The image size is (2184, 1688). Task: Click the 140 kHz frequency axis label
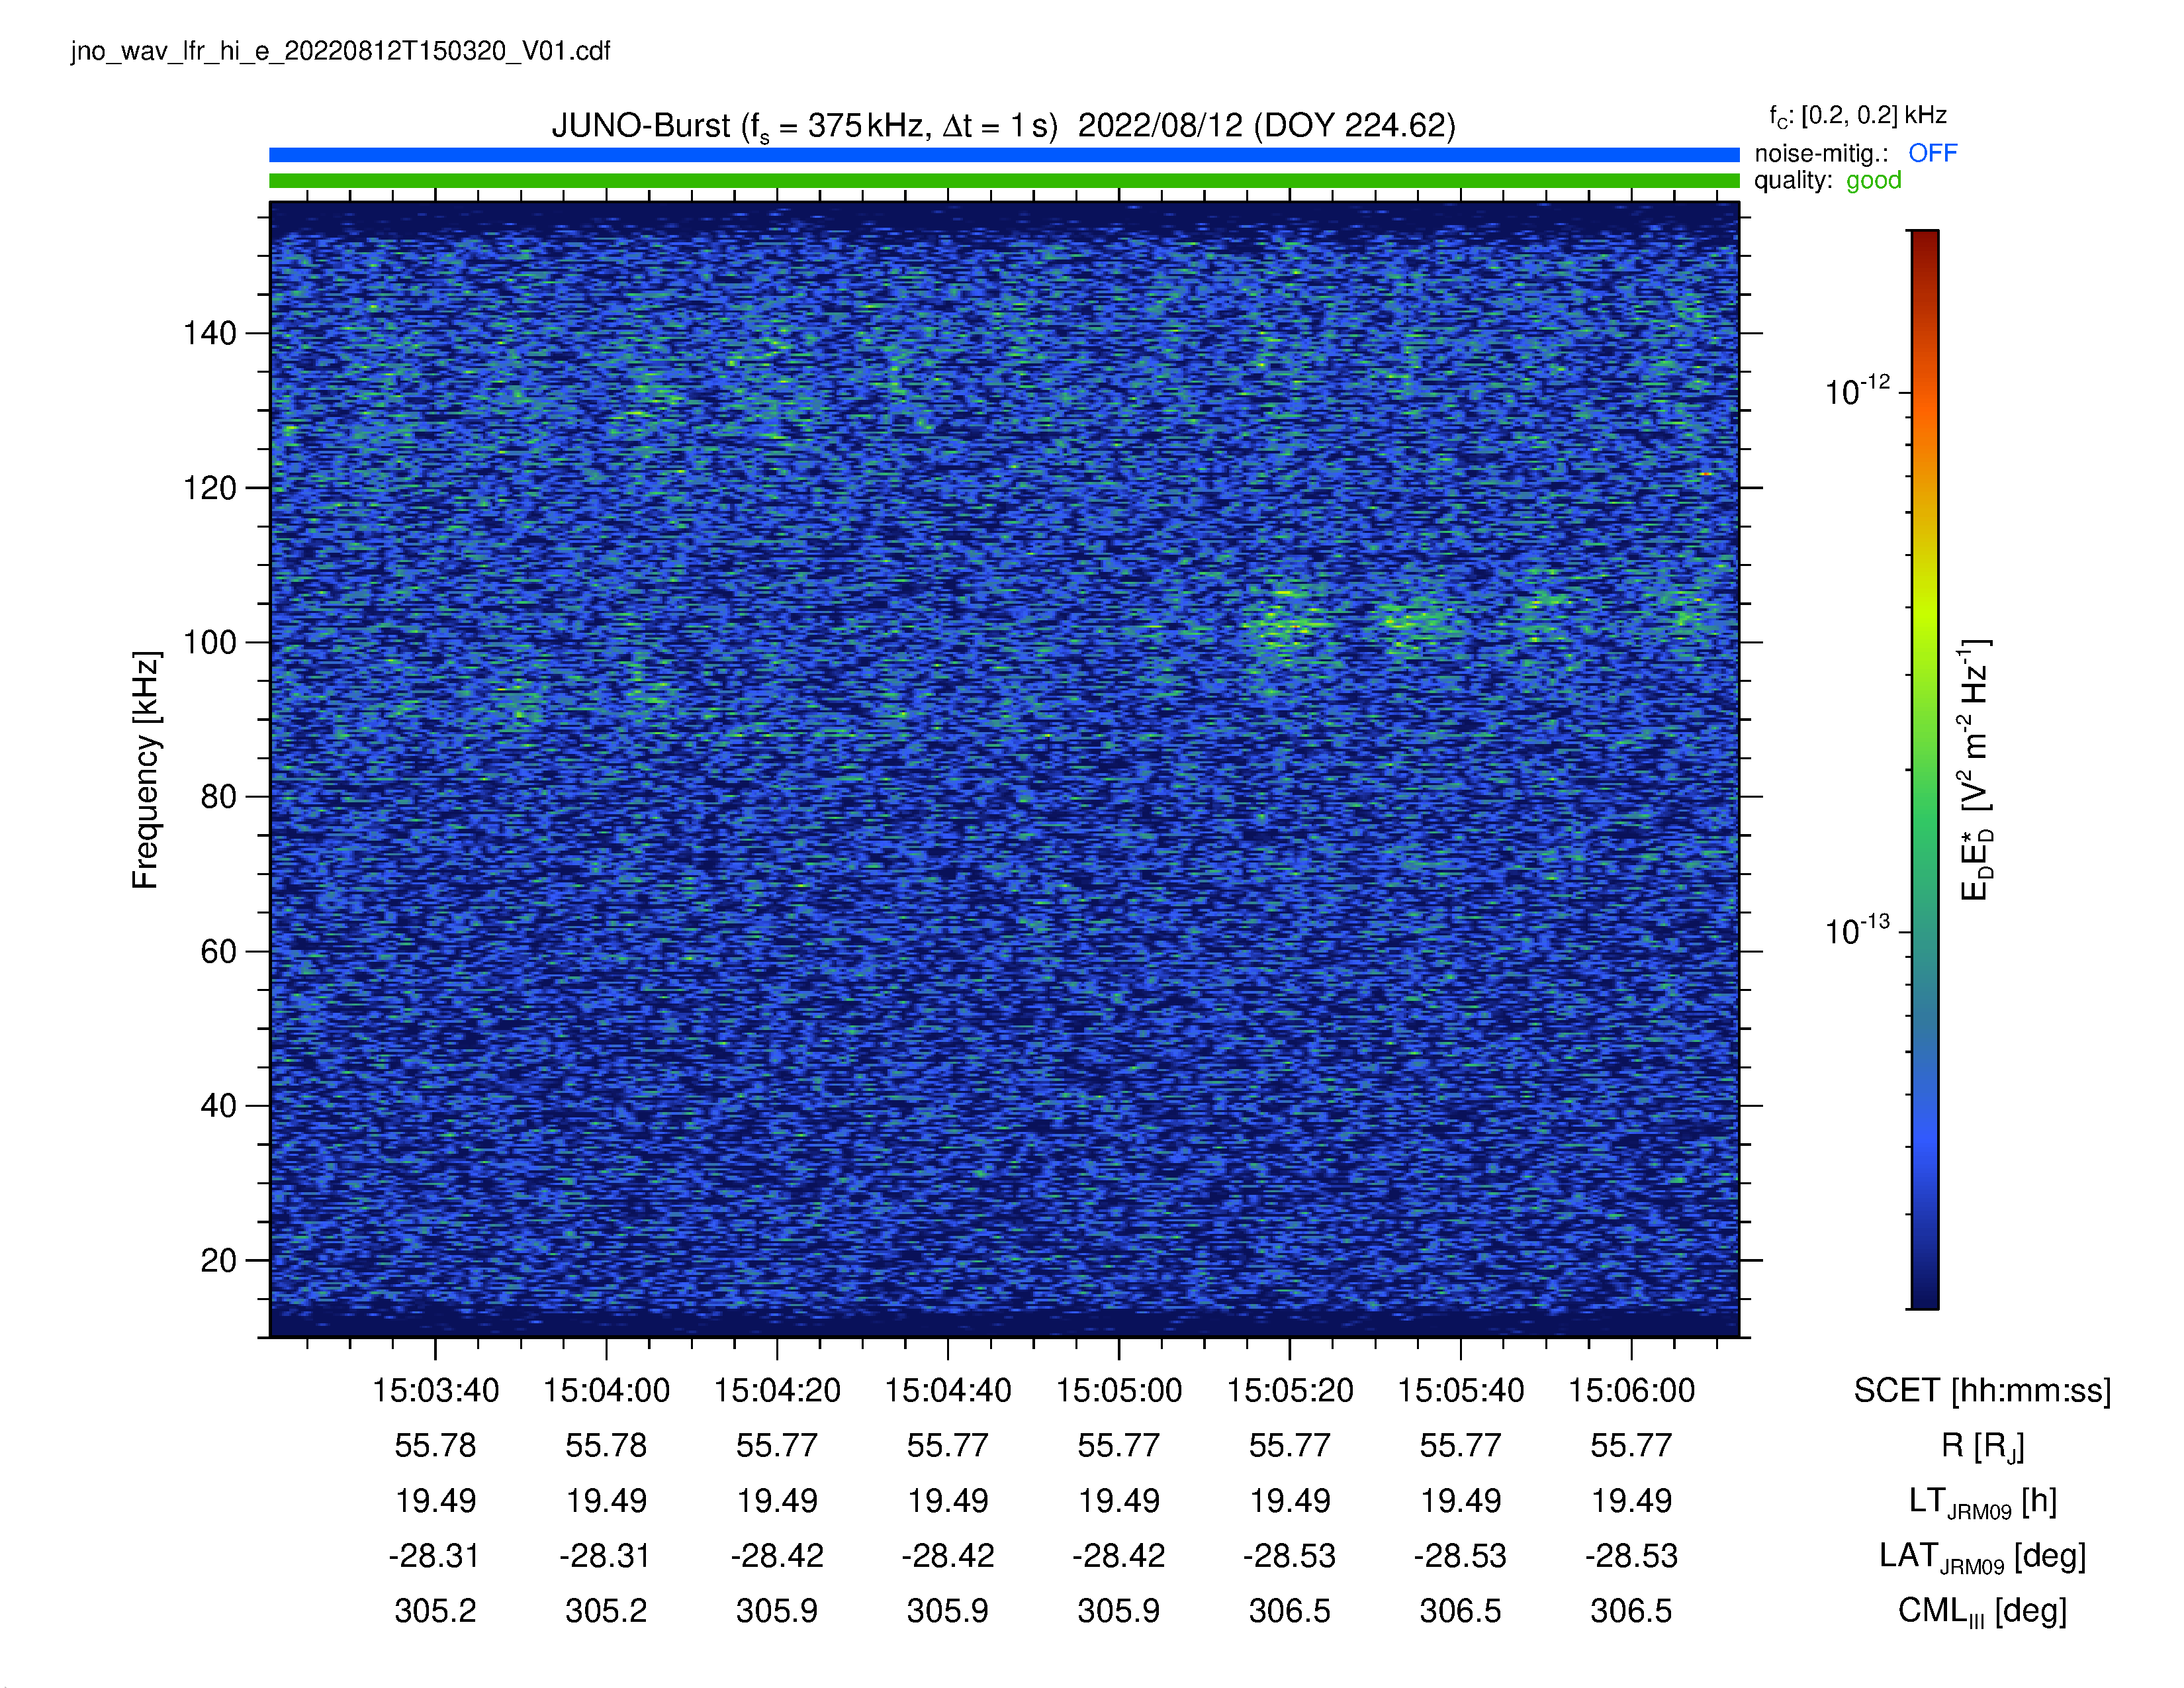(210, 333)
